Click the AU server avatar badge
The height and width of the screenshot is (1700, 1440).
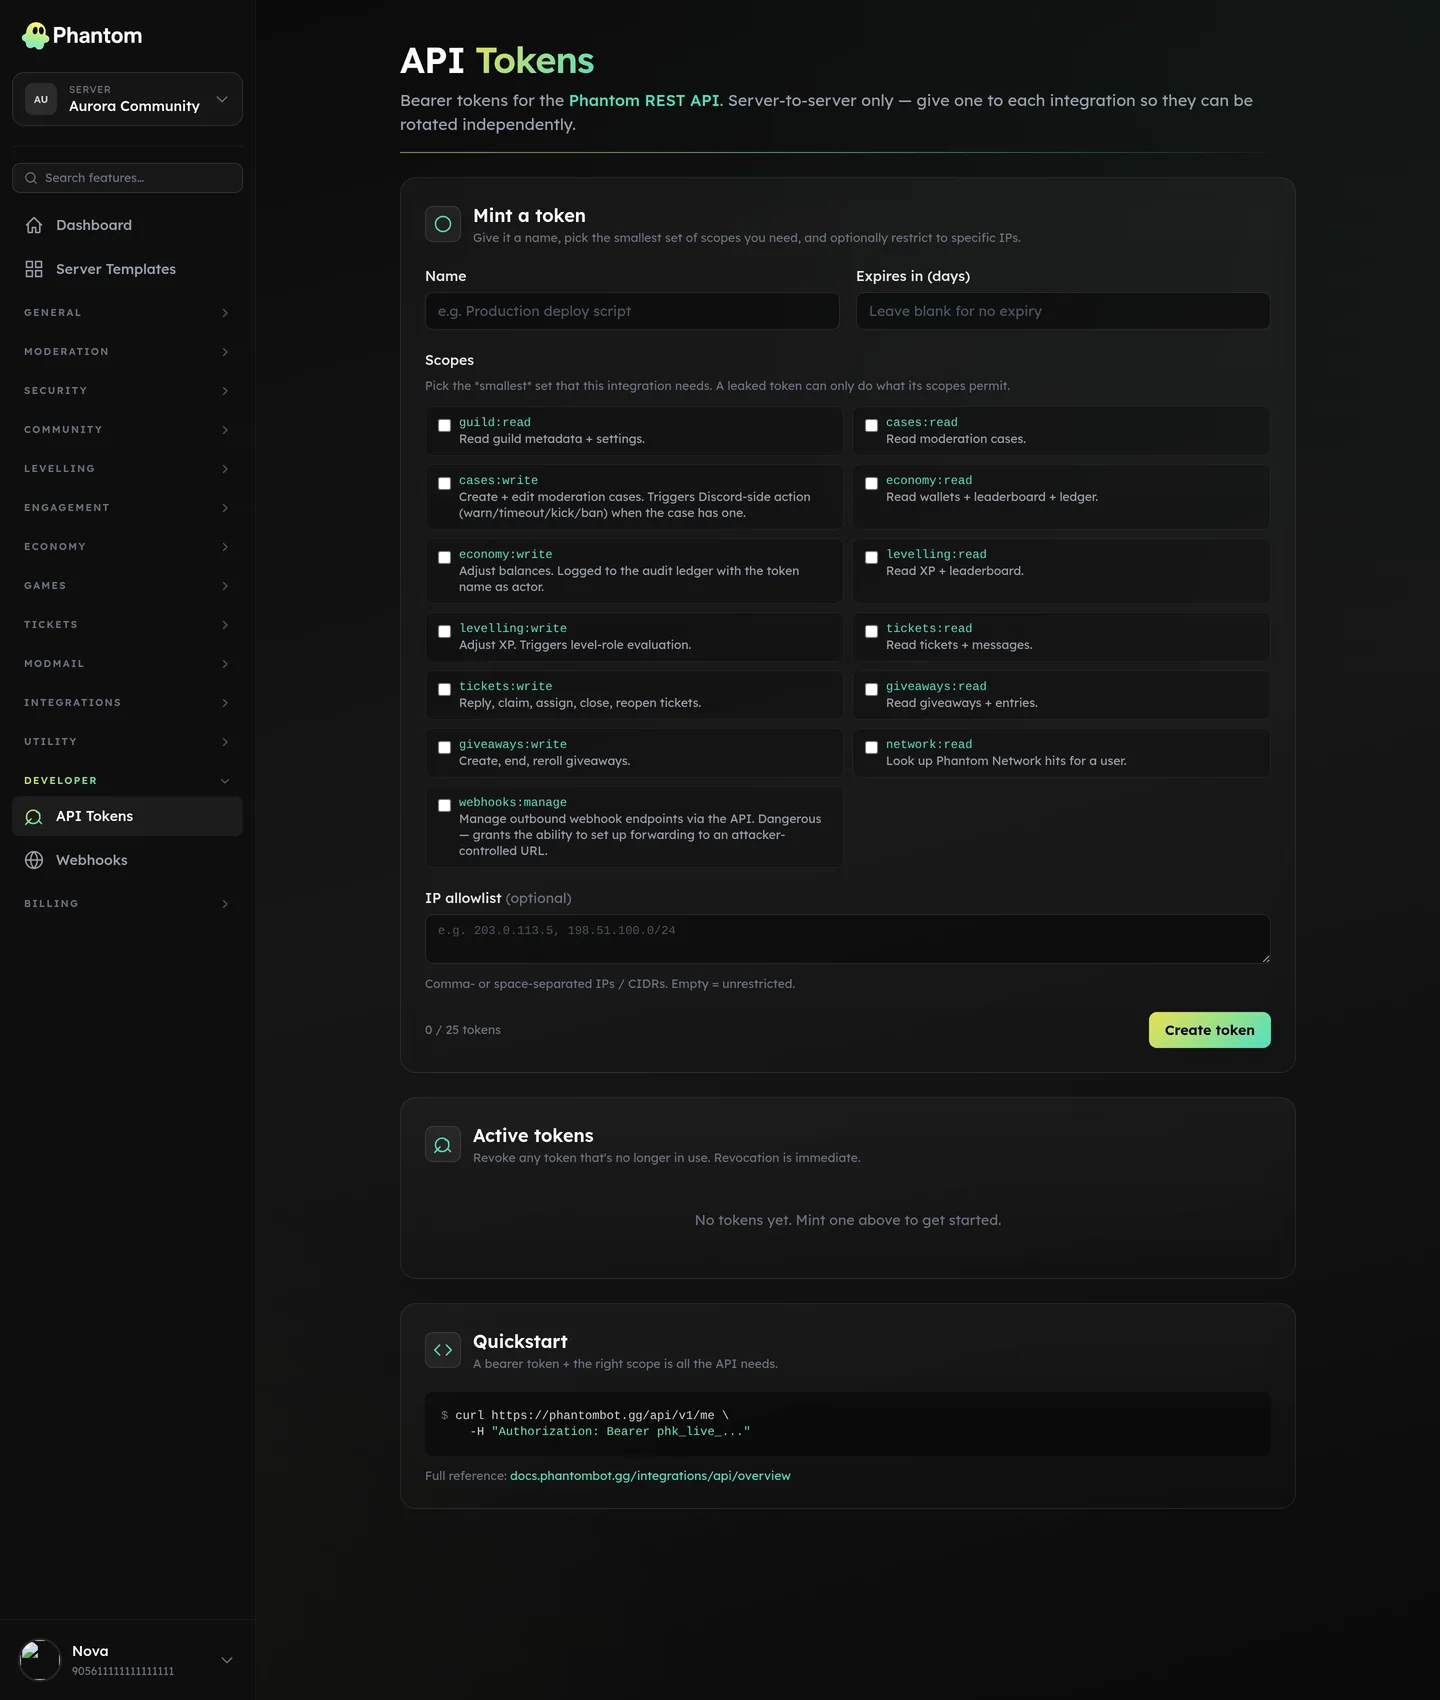[41, 99]
